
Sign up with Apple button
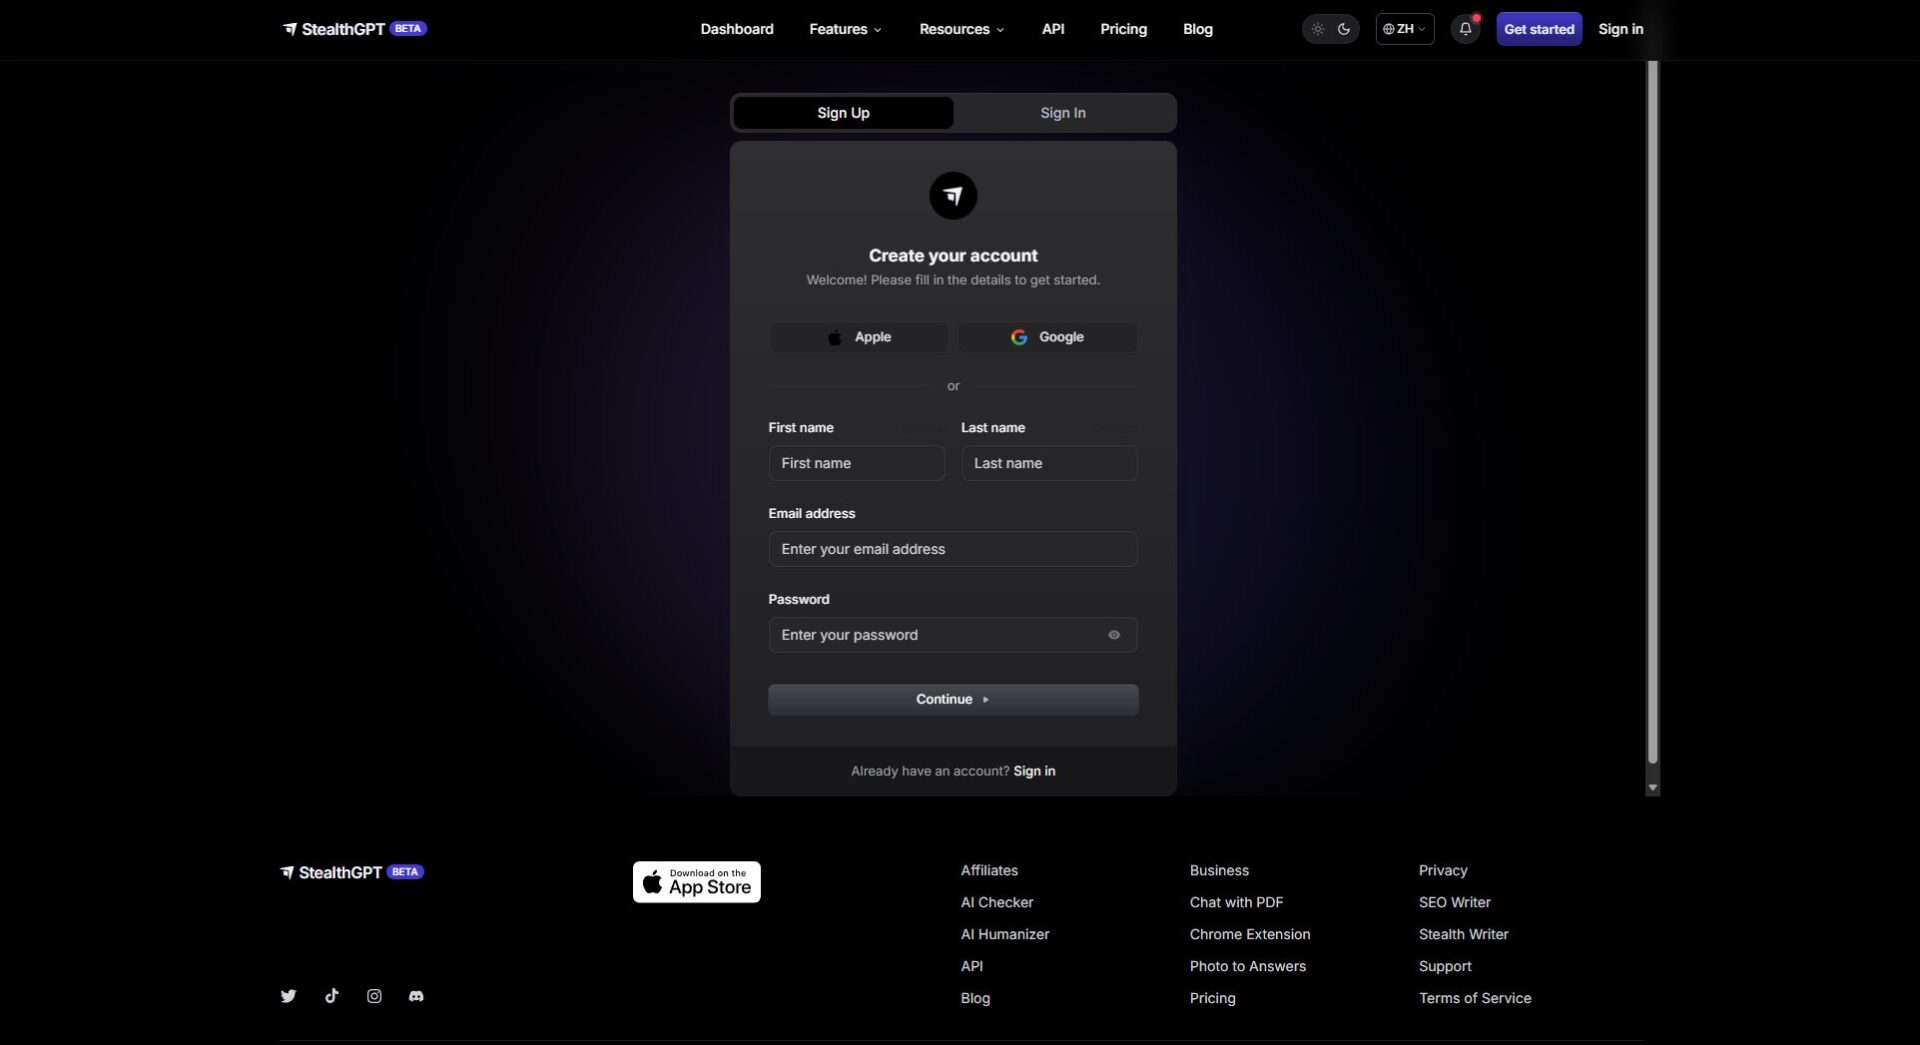858,337
